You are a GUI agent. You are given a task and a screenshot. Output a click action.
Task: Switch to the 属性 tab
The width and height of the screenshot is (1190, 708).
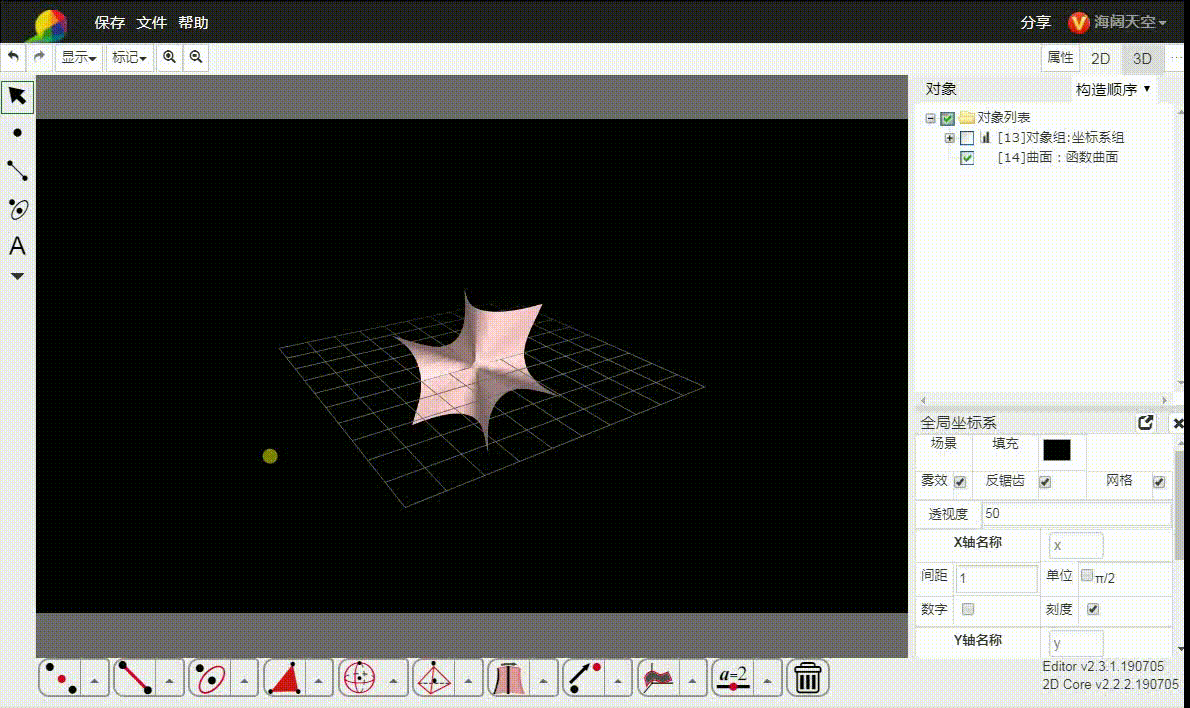click(1060, 58)
